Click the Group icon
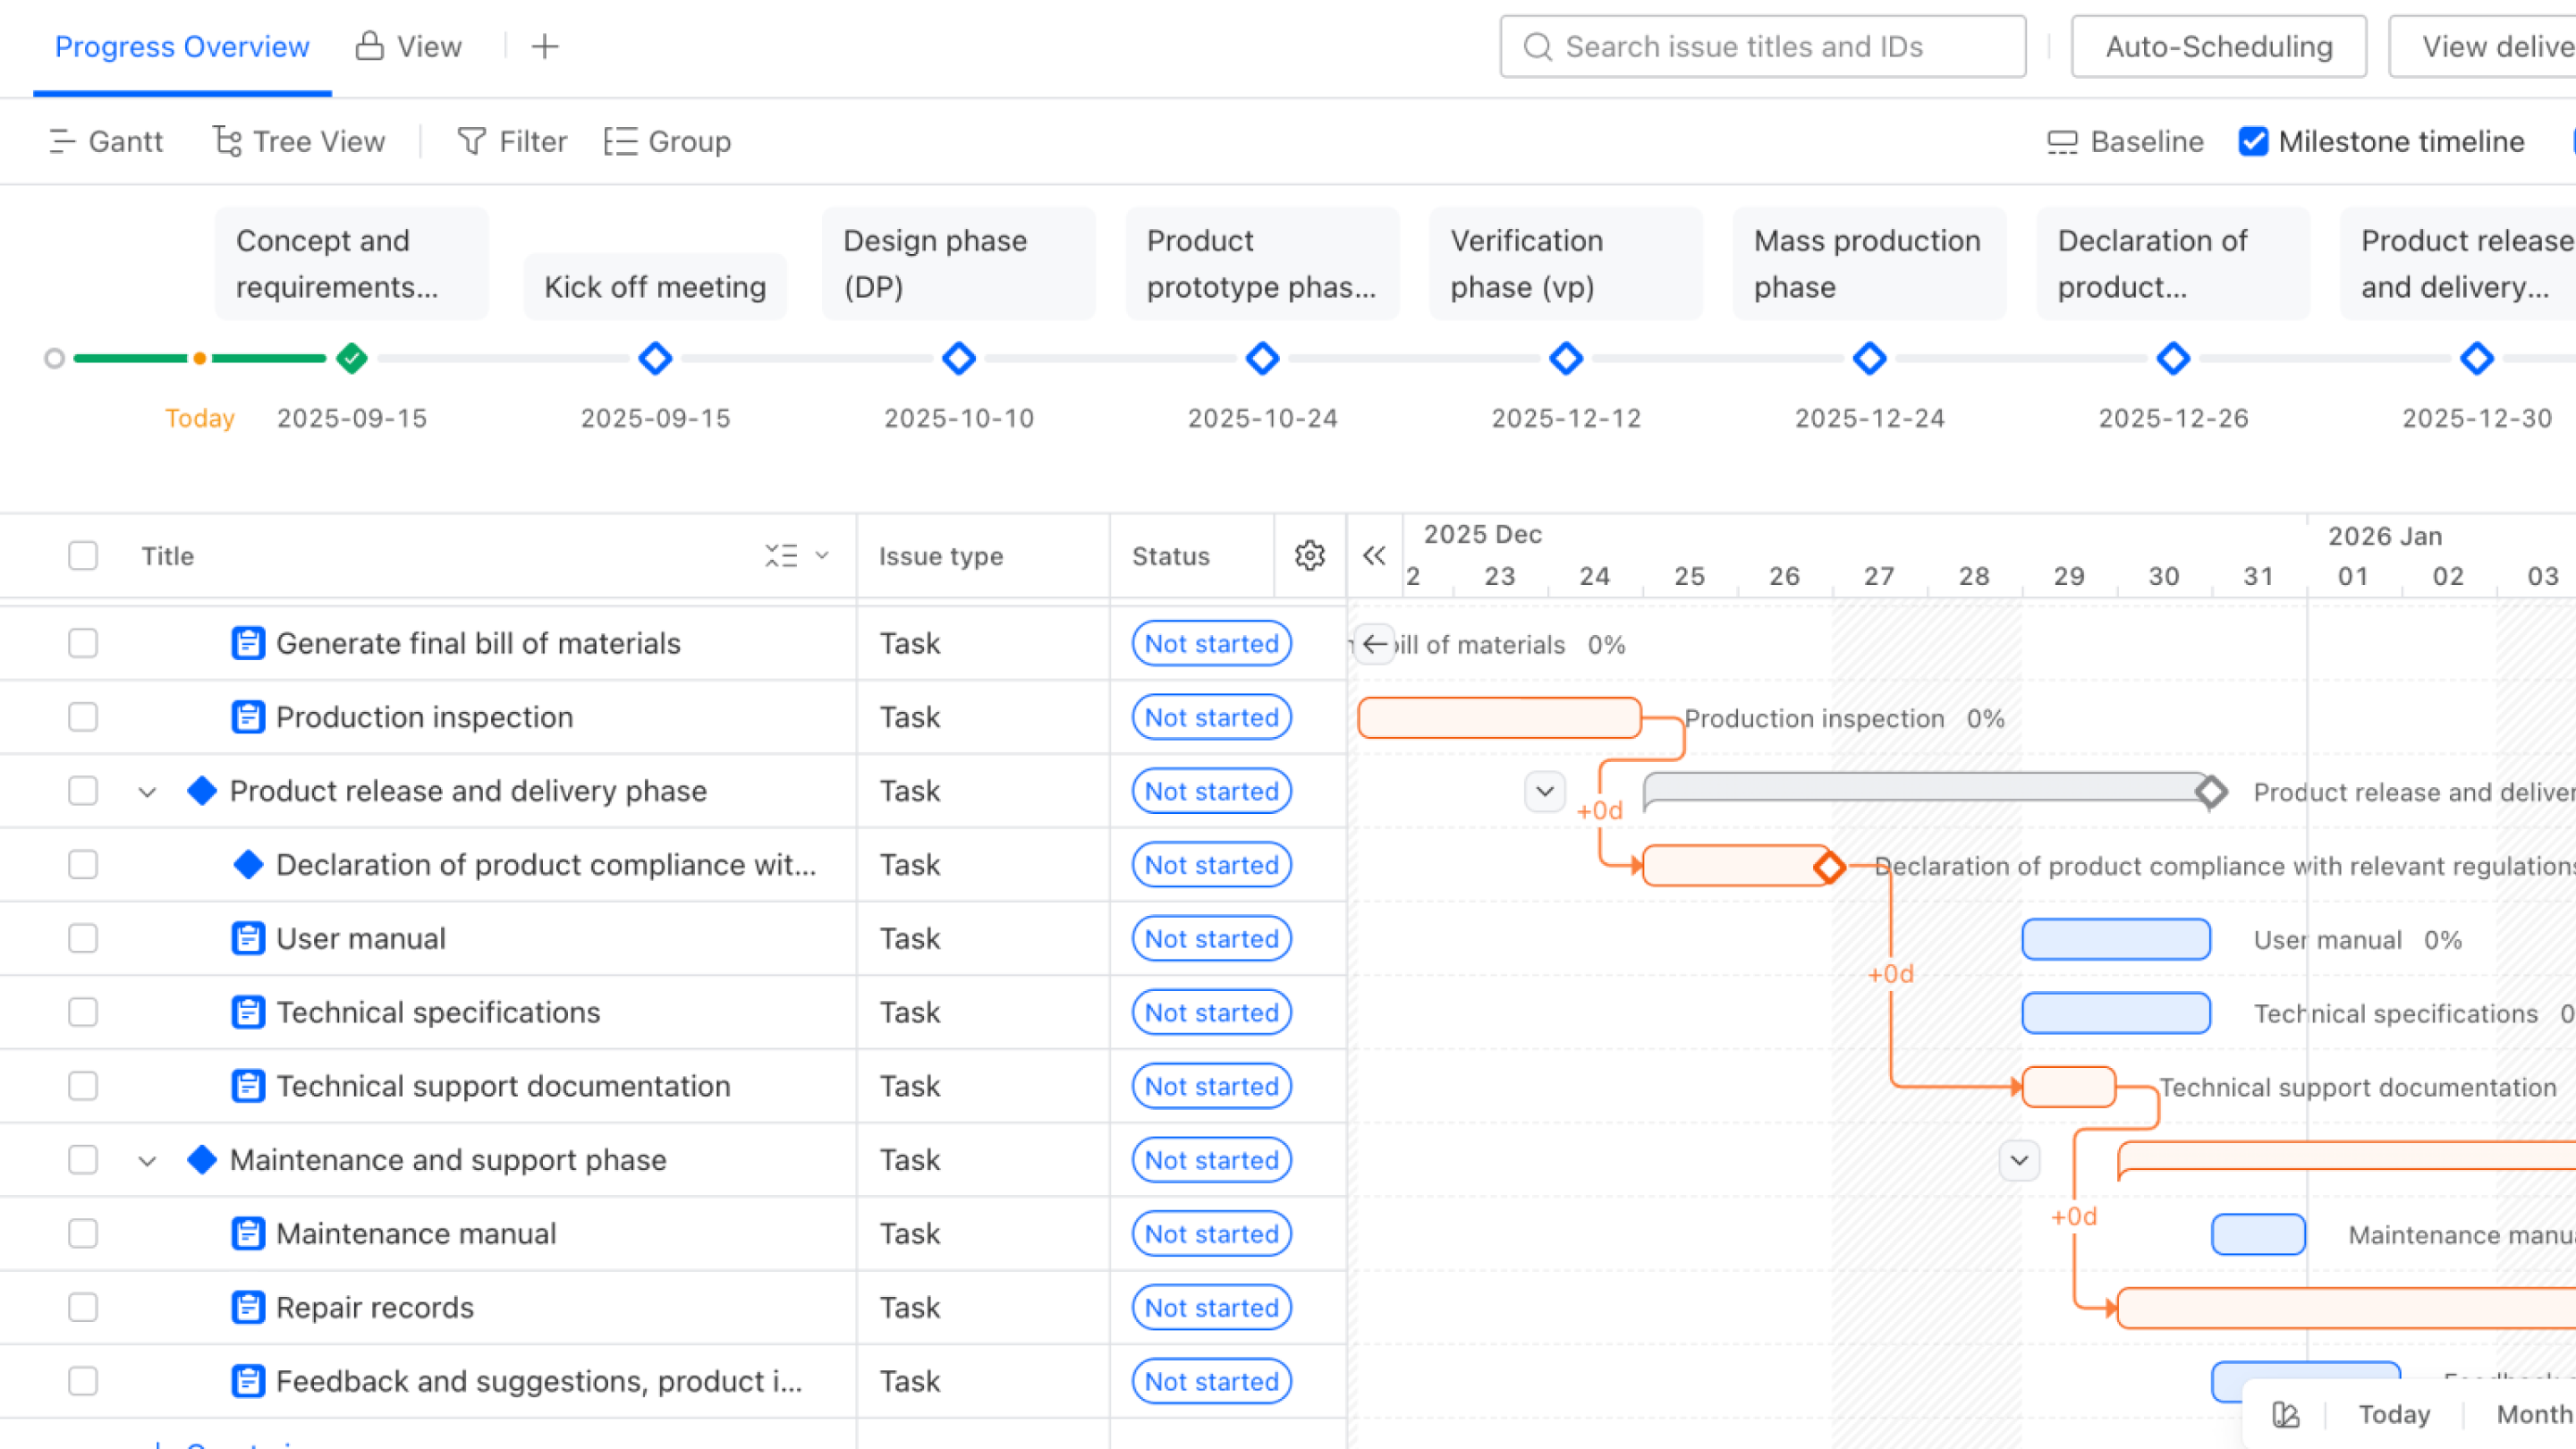The width and height of the screenshot is (2576, 1449). coord(620,141)
